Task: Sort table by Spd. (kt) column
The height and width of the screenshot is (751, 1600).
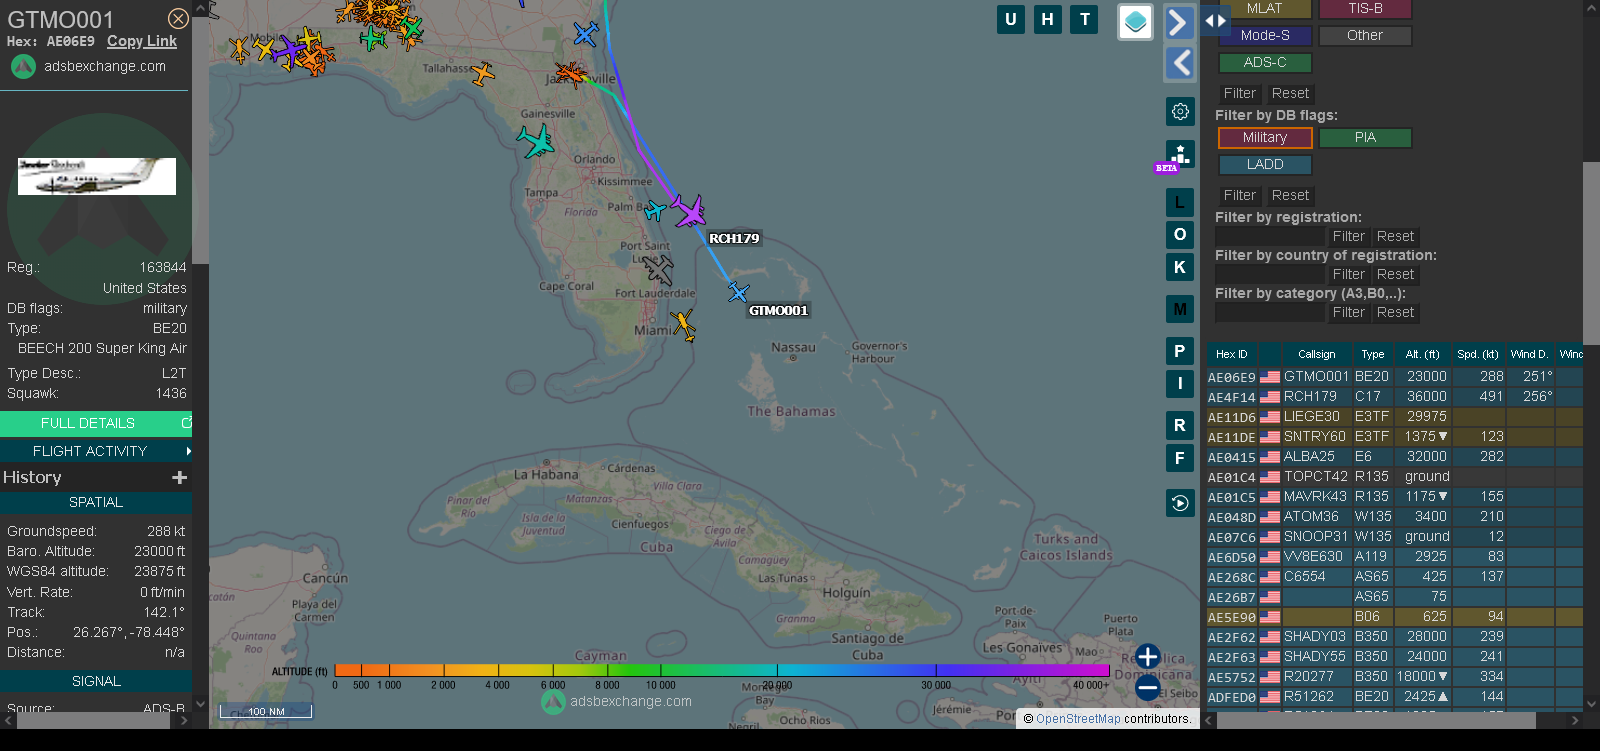Action: (x=1478, y=354)
